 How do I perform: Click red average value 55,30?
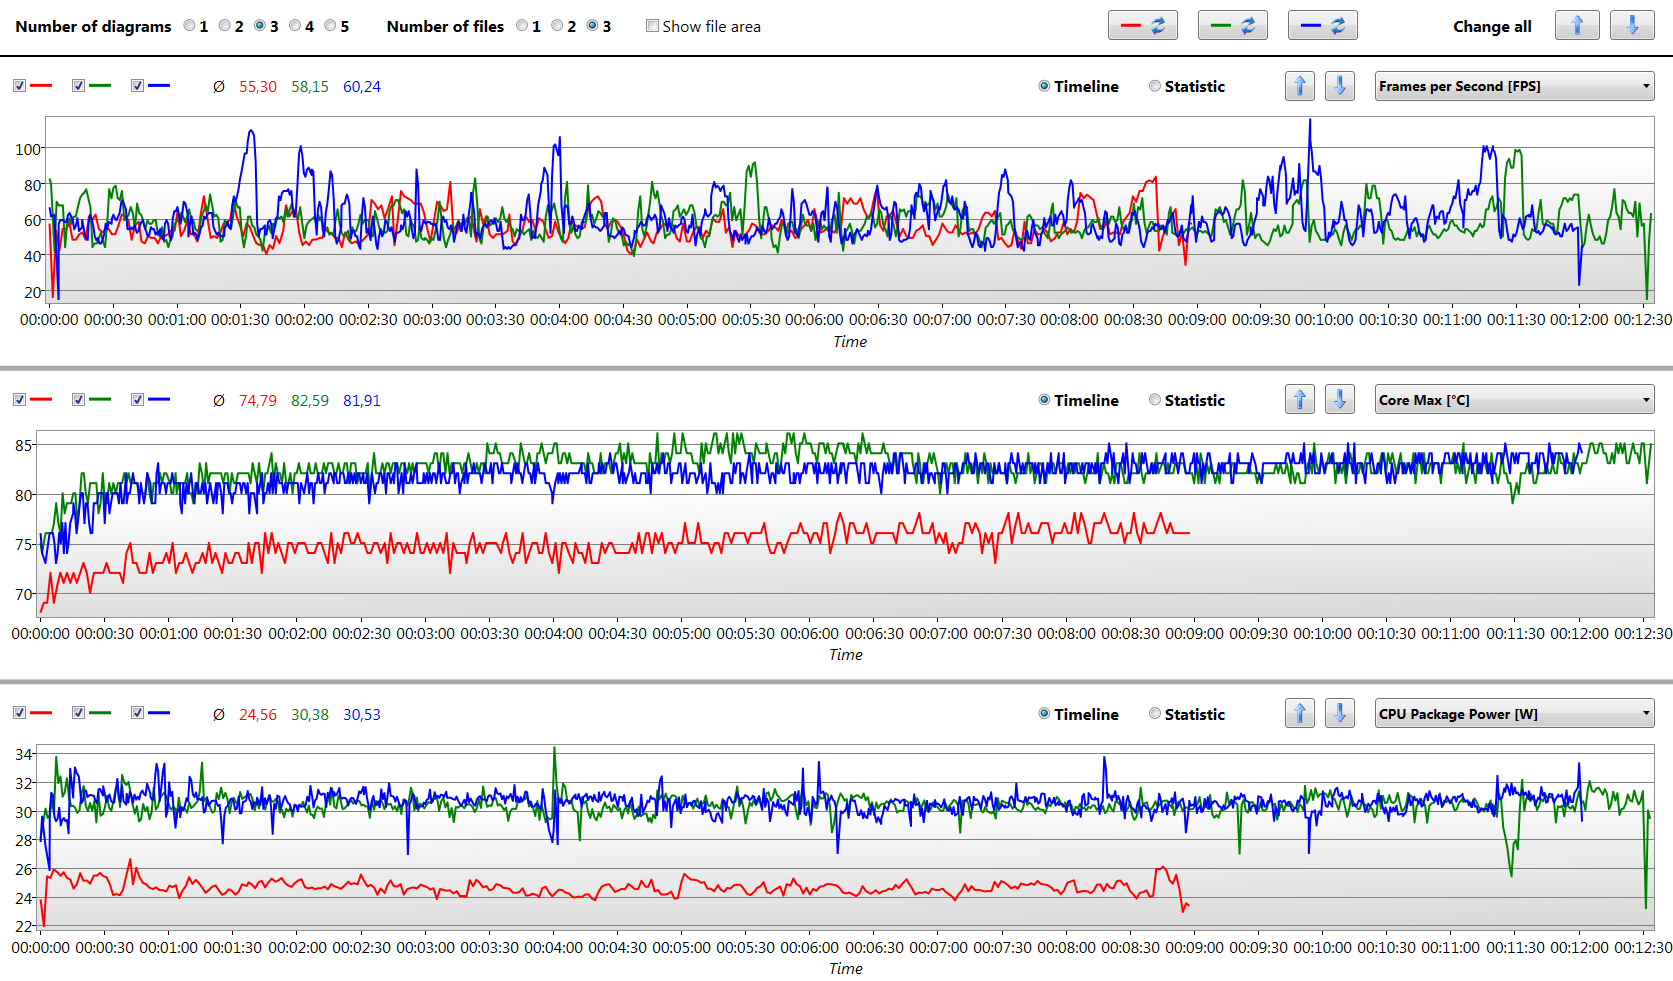pyautogui.click(x=258, y=87)
